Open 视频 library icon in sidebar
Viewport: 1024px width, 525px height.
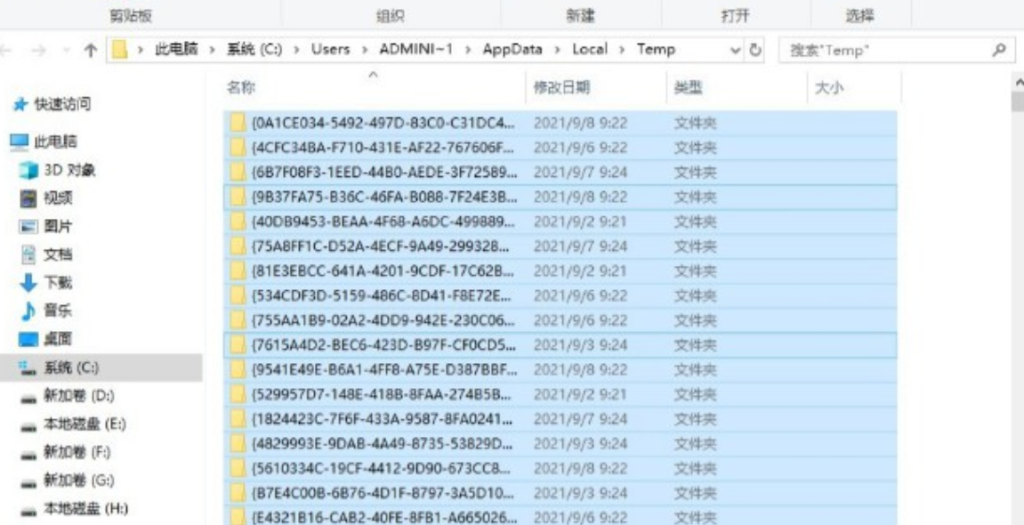[x=29, y=198]
